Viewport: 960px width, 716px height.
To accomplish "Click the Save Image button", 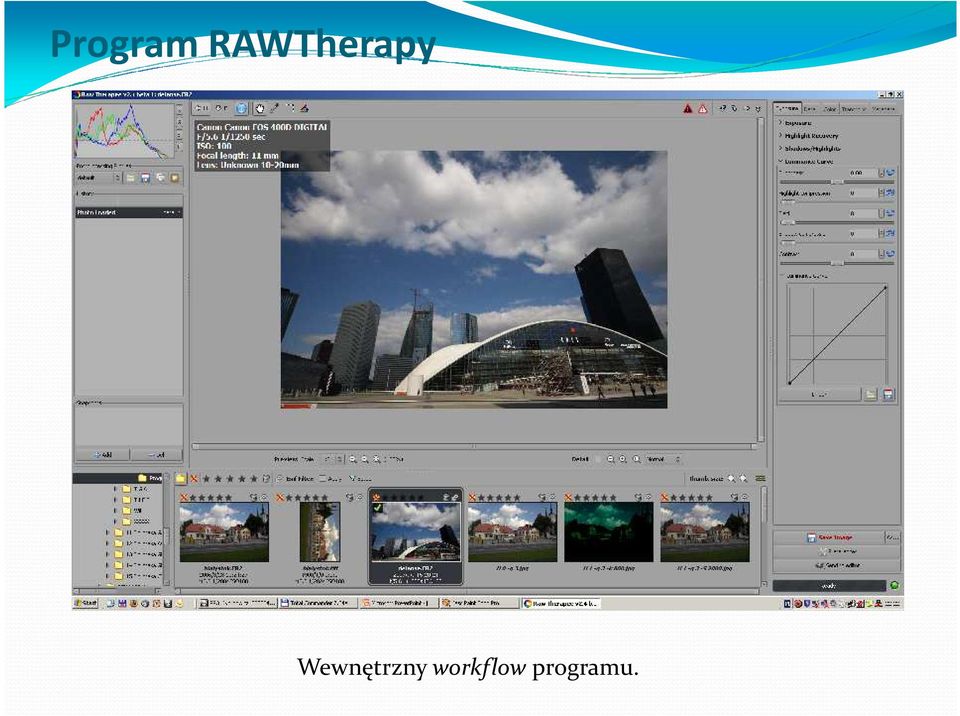I will pos(829,537).
